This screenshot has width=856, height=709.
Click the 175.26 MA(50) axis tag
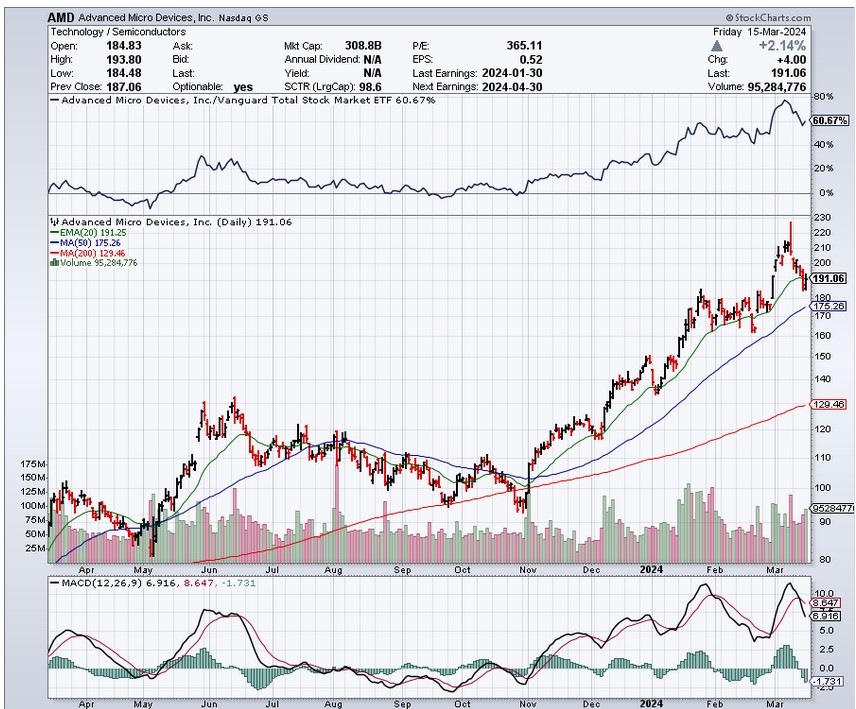829,306
